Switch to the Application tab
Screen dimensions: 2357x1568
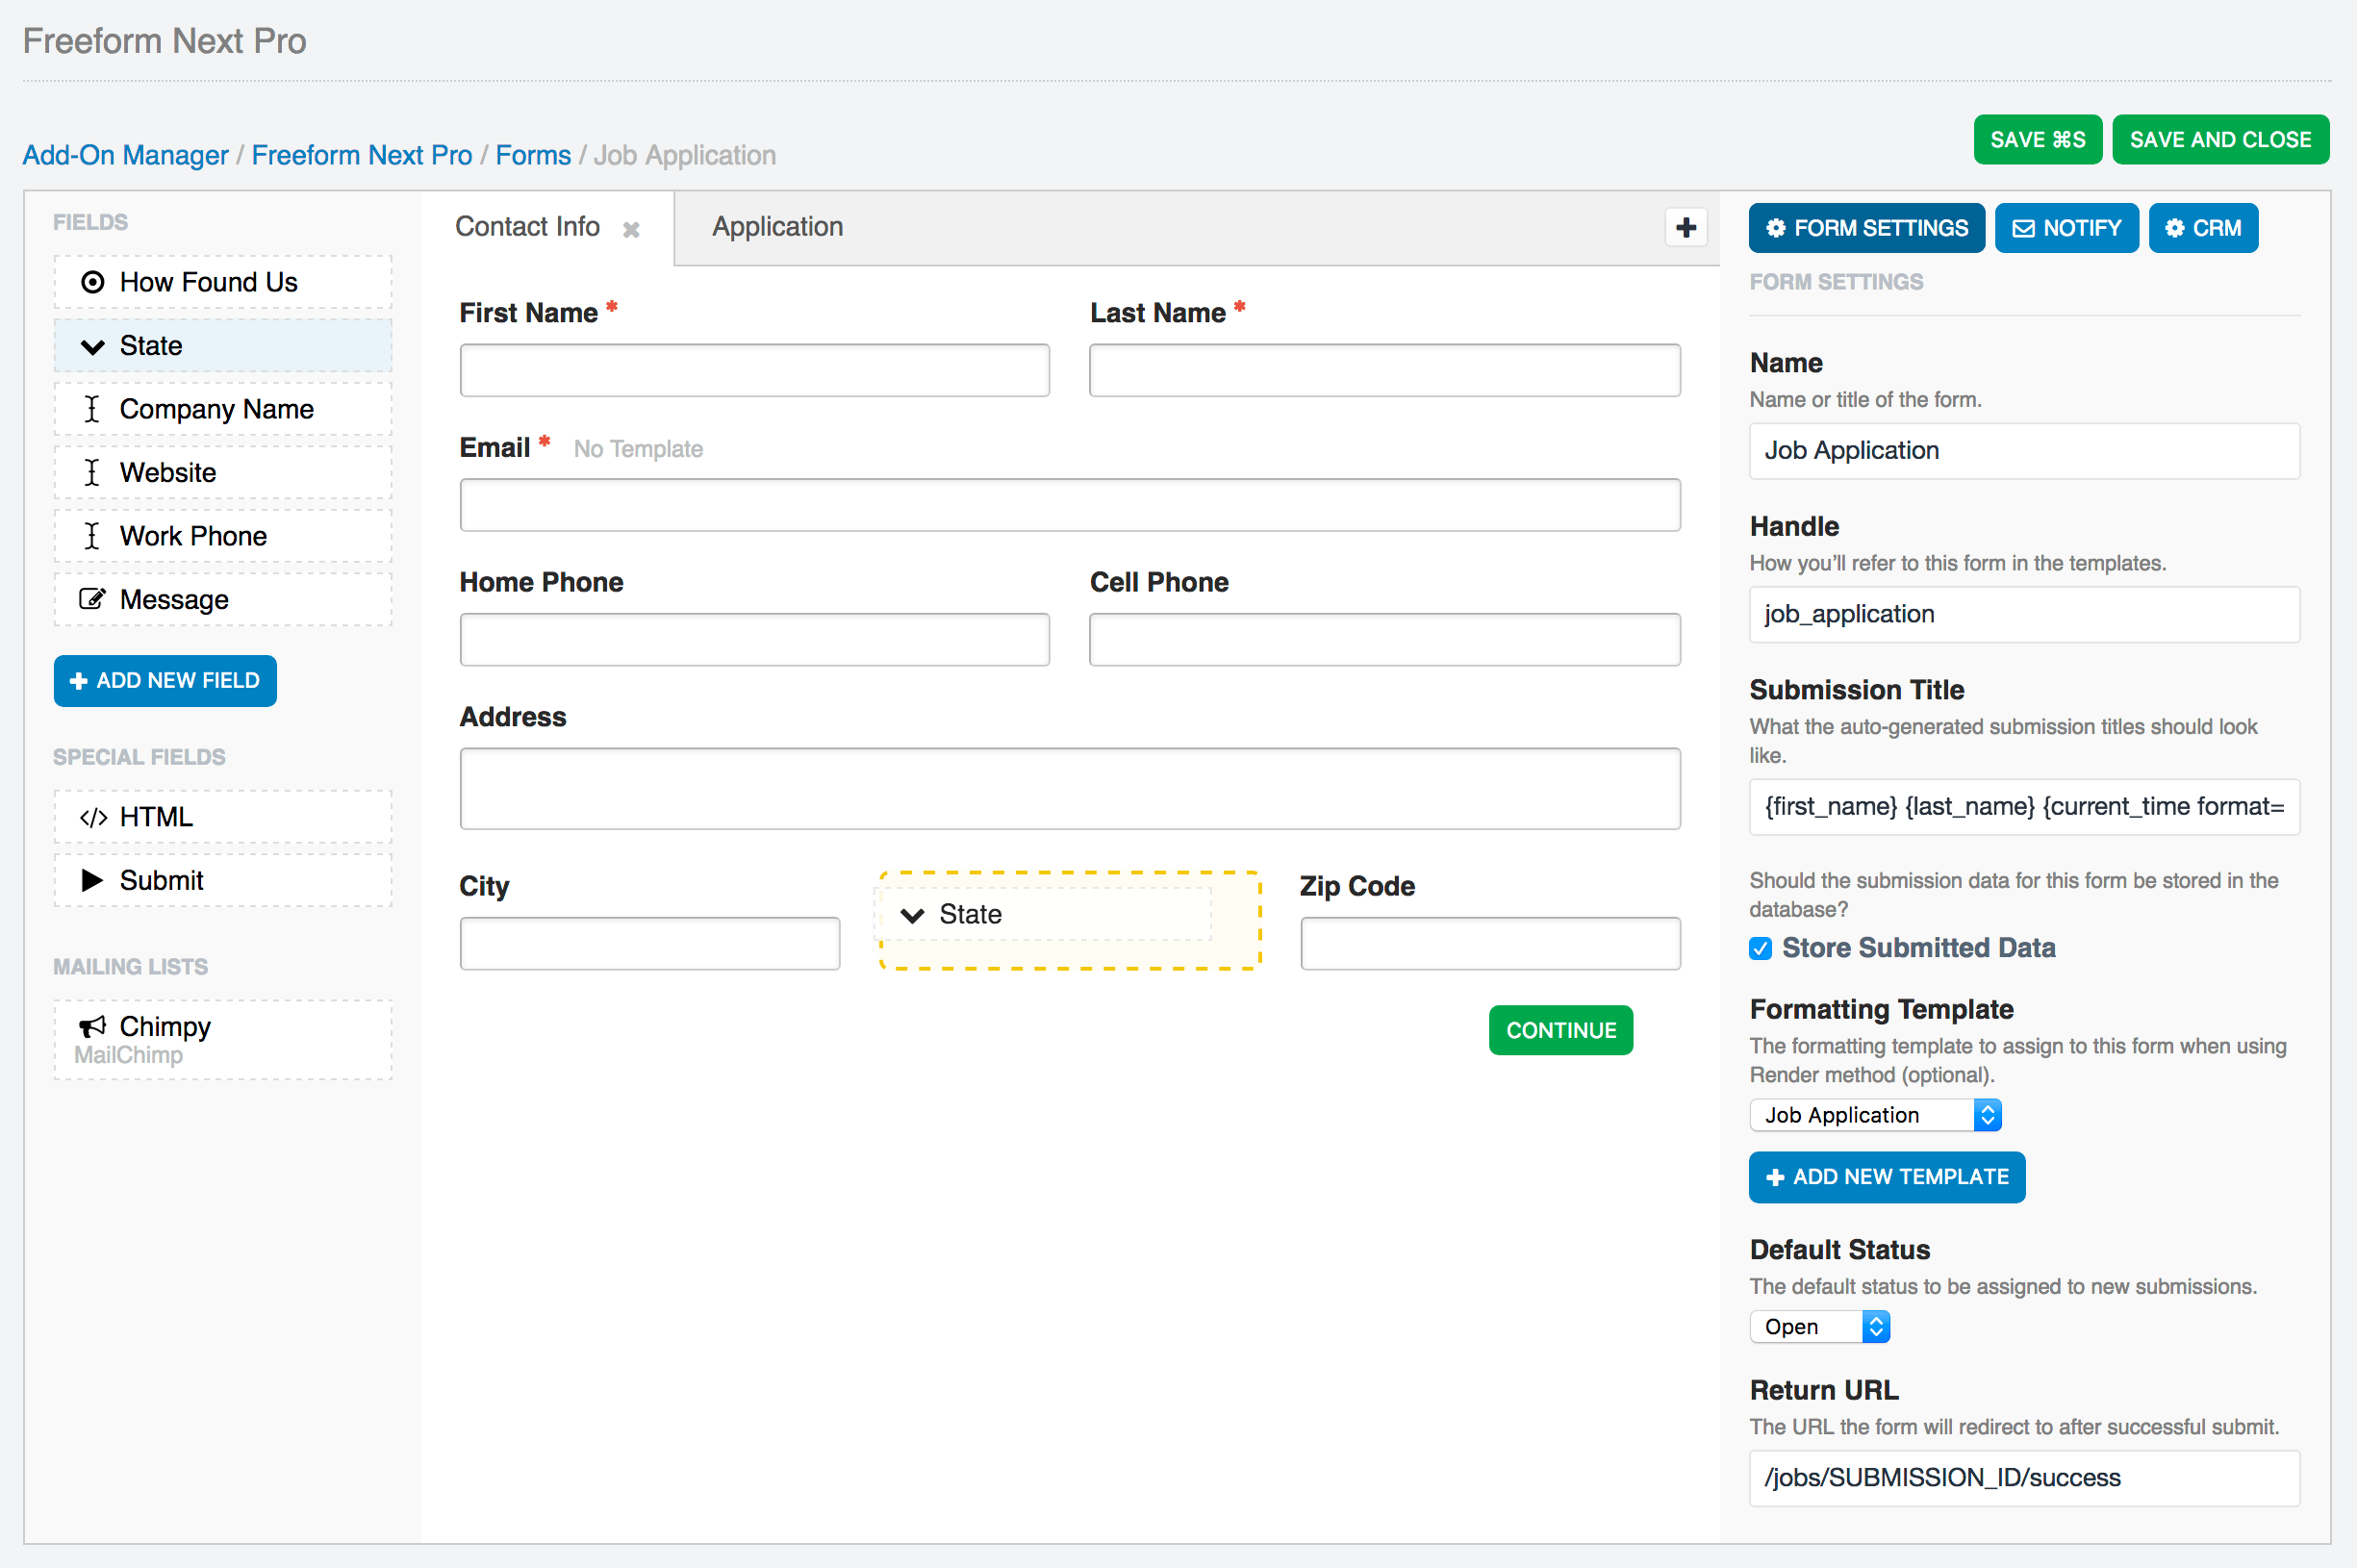click(777, 227)
